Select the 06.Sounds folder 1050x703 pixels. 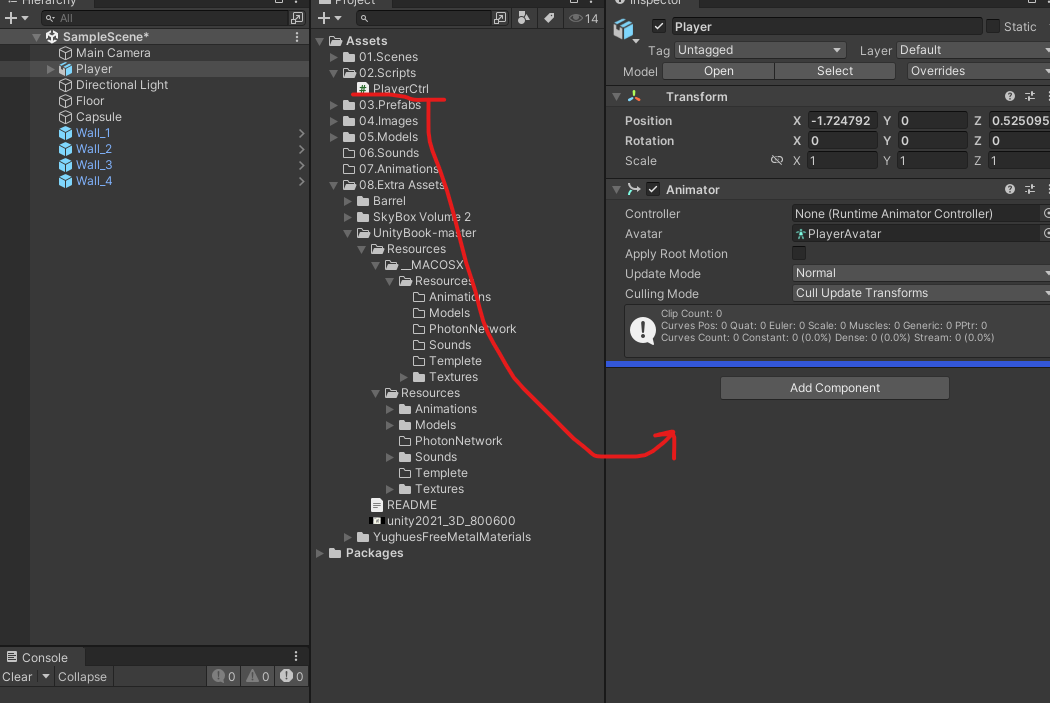pos(388,153)
